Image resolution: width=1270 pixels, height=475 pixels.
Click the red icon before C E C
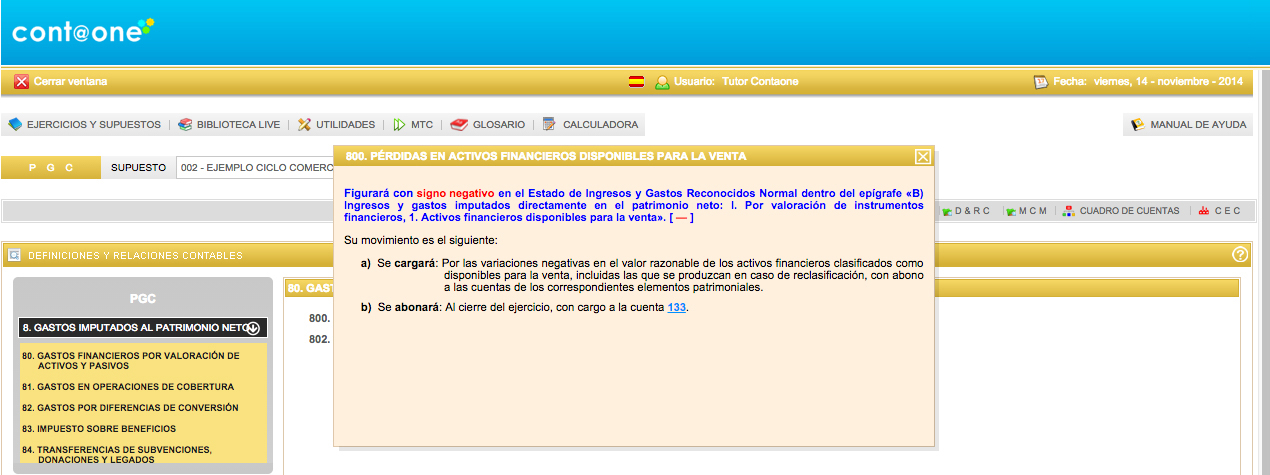pyautogui.click(x=1204, y=211)
